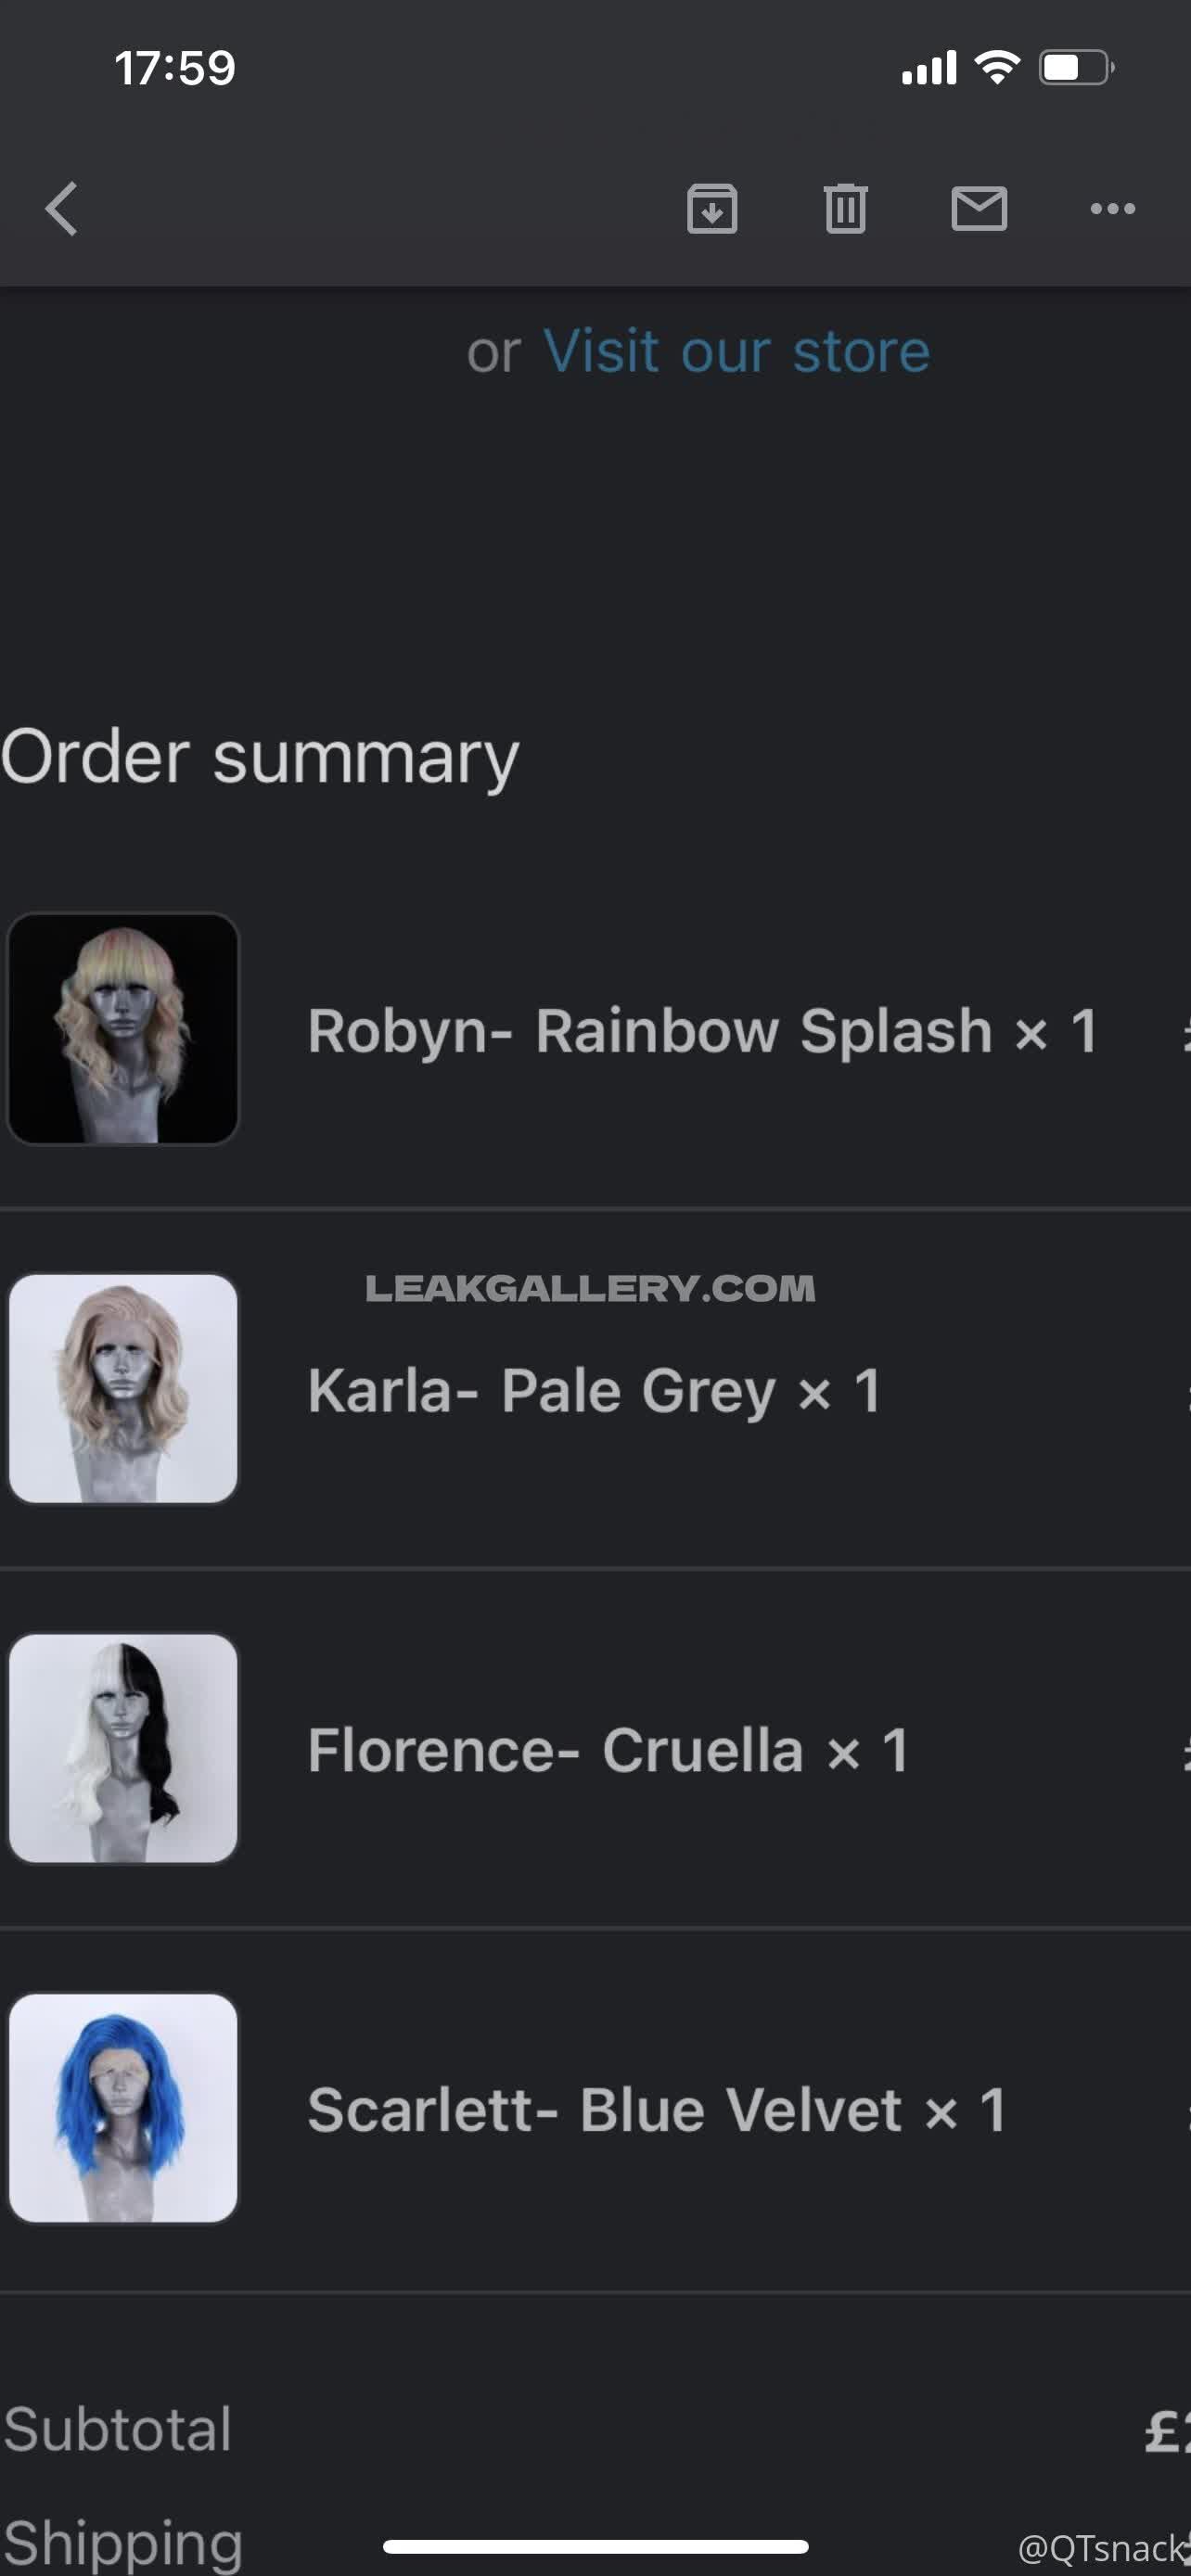
Task: Tap the Wi-Fi status icon
Action: click(x=996, y=67)
